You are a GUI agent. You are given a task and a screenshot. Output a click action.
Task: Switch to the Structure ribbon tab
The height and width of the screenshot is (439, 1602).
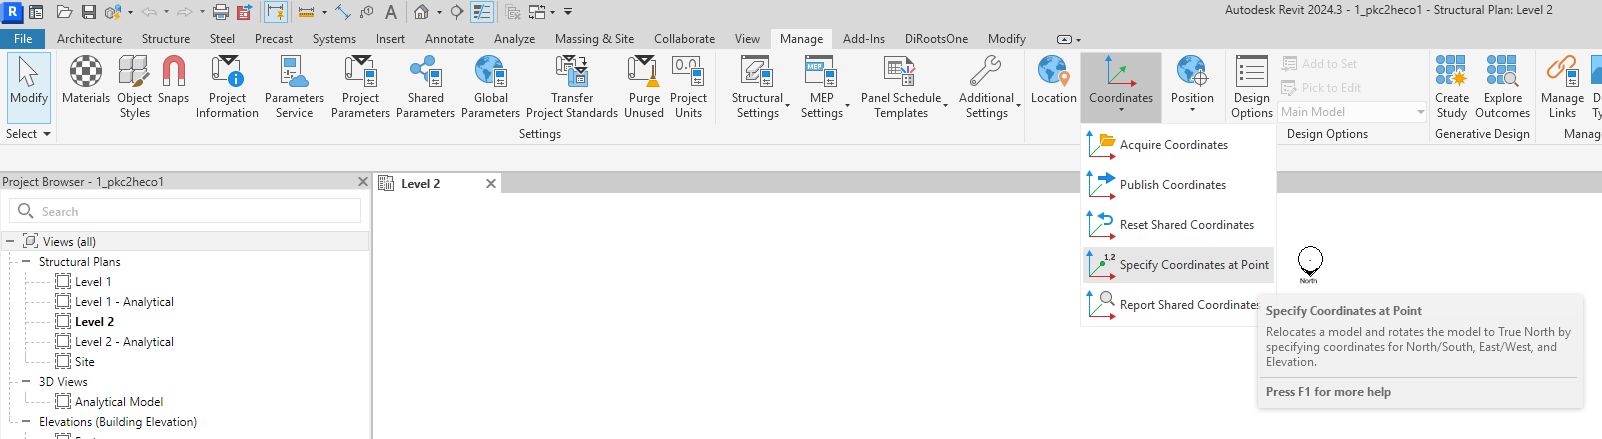point(166,39)
